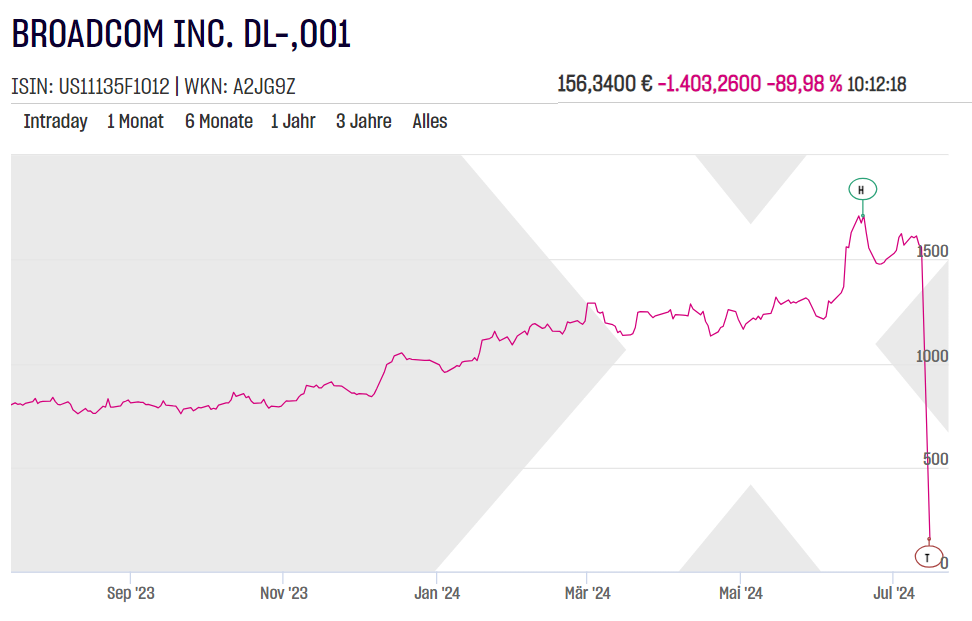Image resolution: width=972 pixels, height=621 pixels.
Task: Switch to the 3 Jahre range
Action: tap(364, 122)
